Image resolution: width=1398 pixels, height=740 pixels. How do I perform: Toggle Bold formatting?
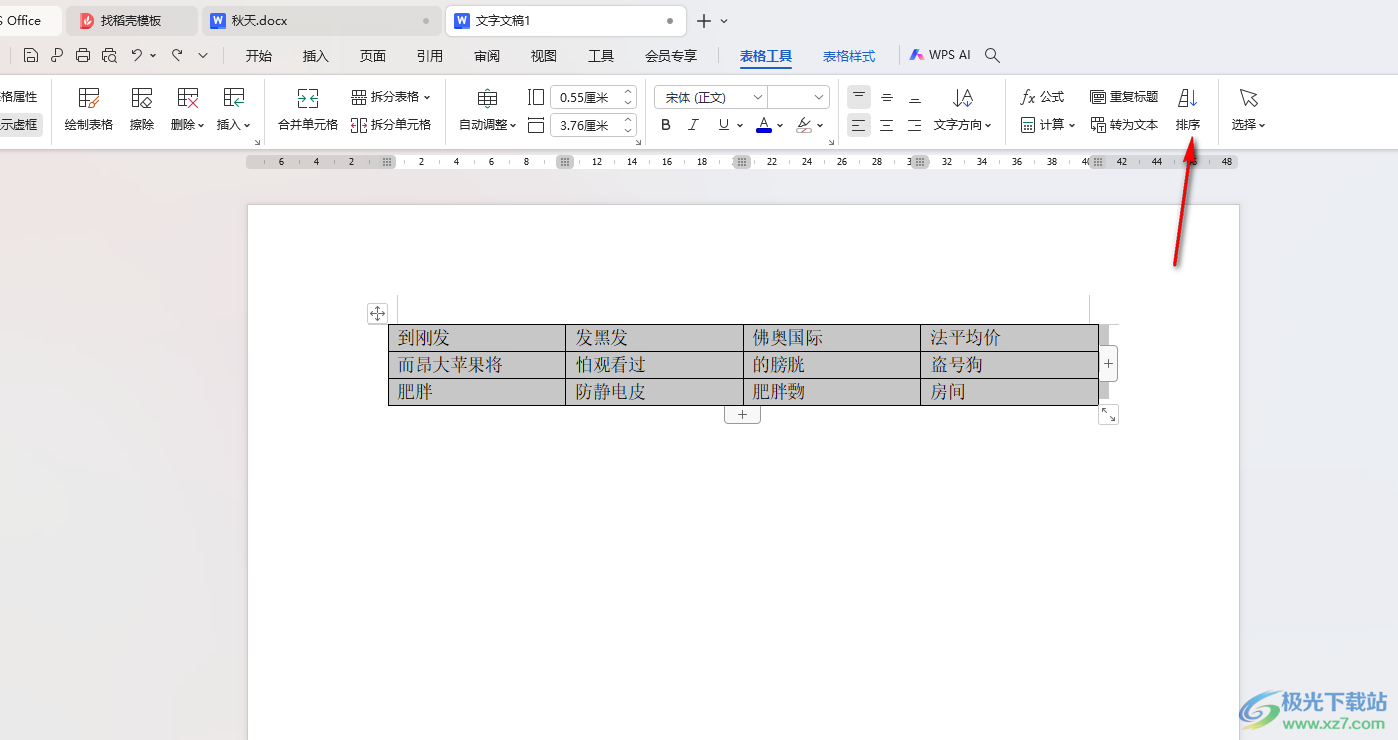[666, 125]
